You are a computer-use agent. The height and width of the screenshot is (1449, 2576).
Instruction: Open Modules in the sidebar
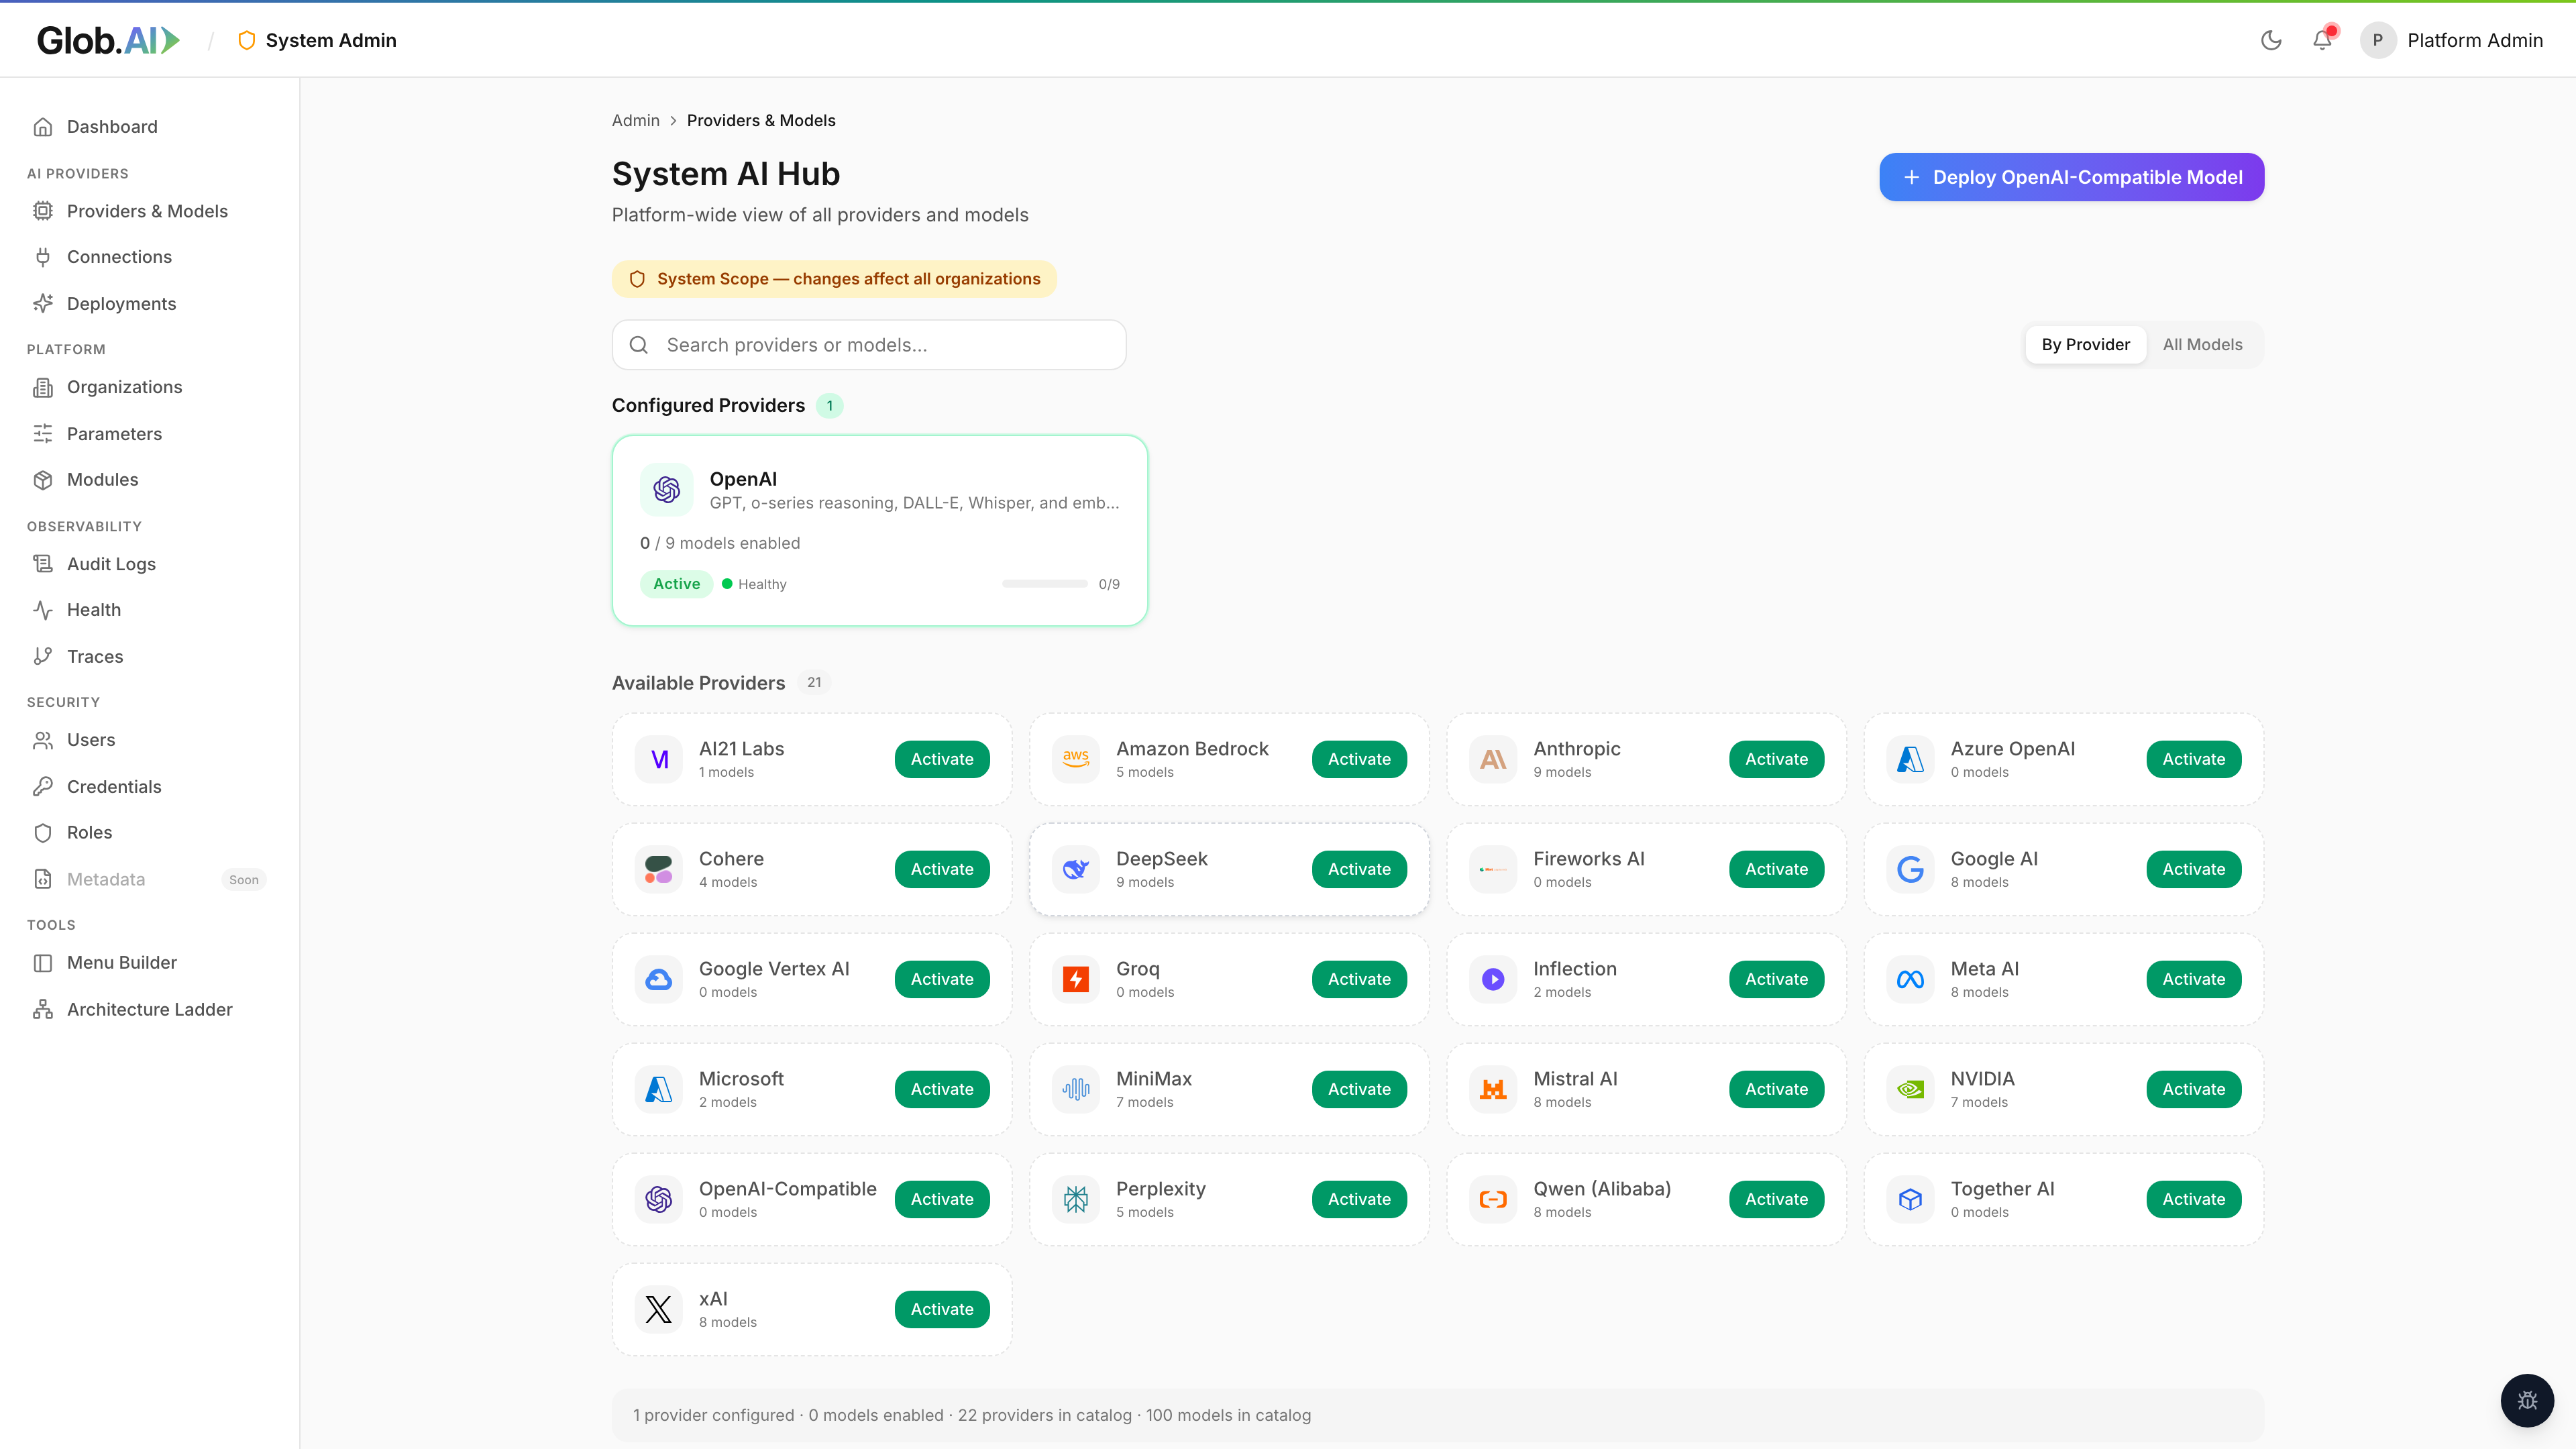tap(150, 480)
